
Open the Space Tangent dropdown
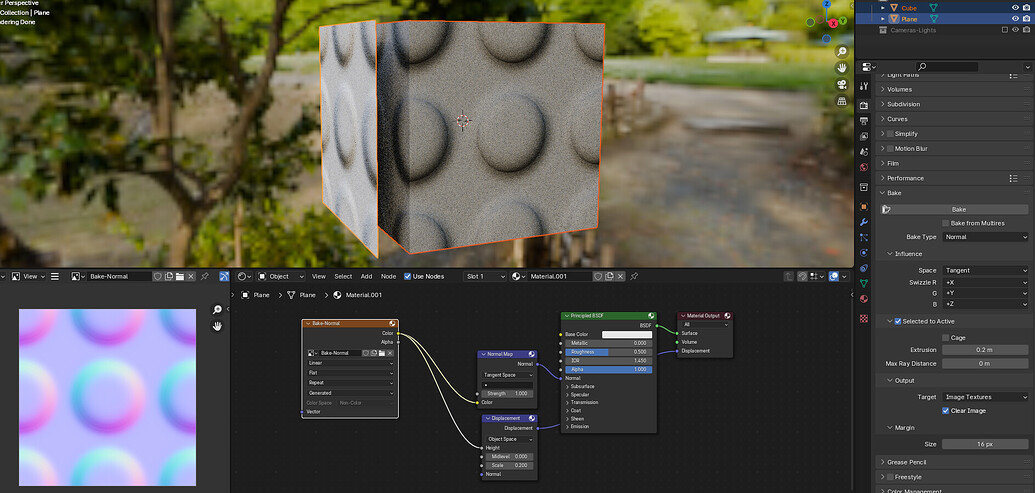click(985, 271)
